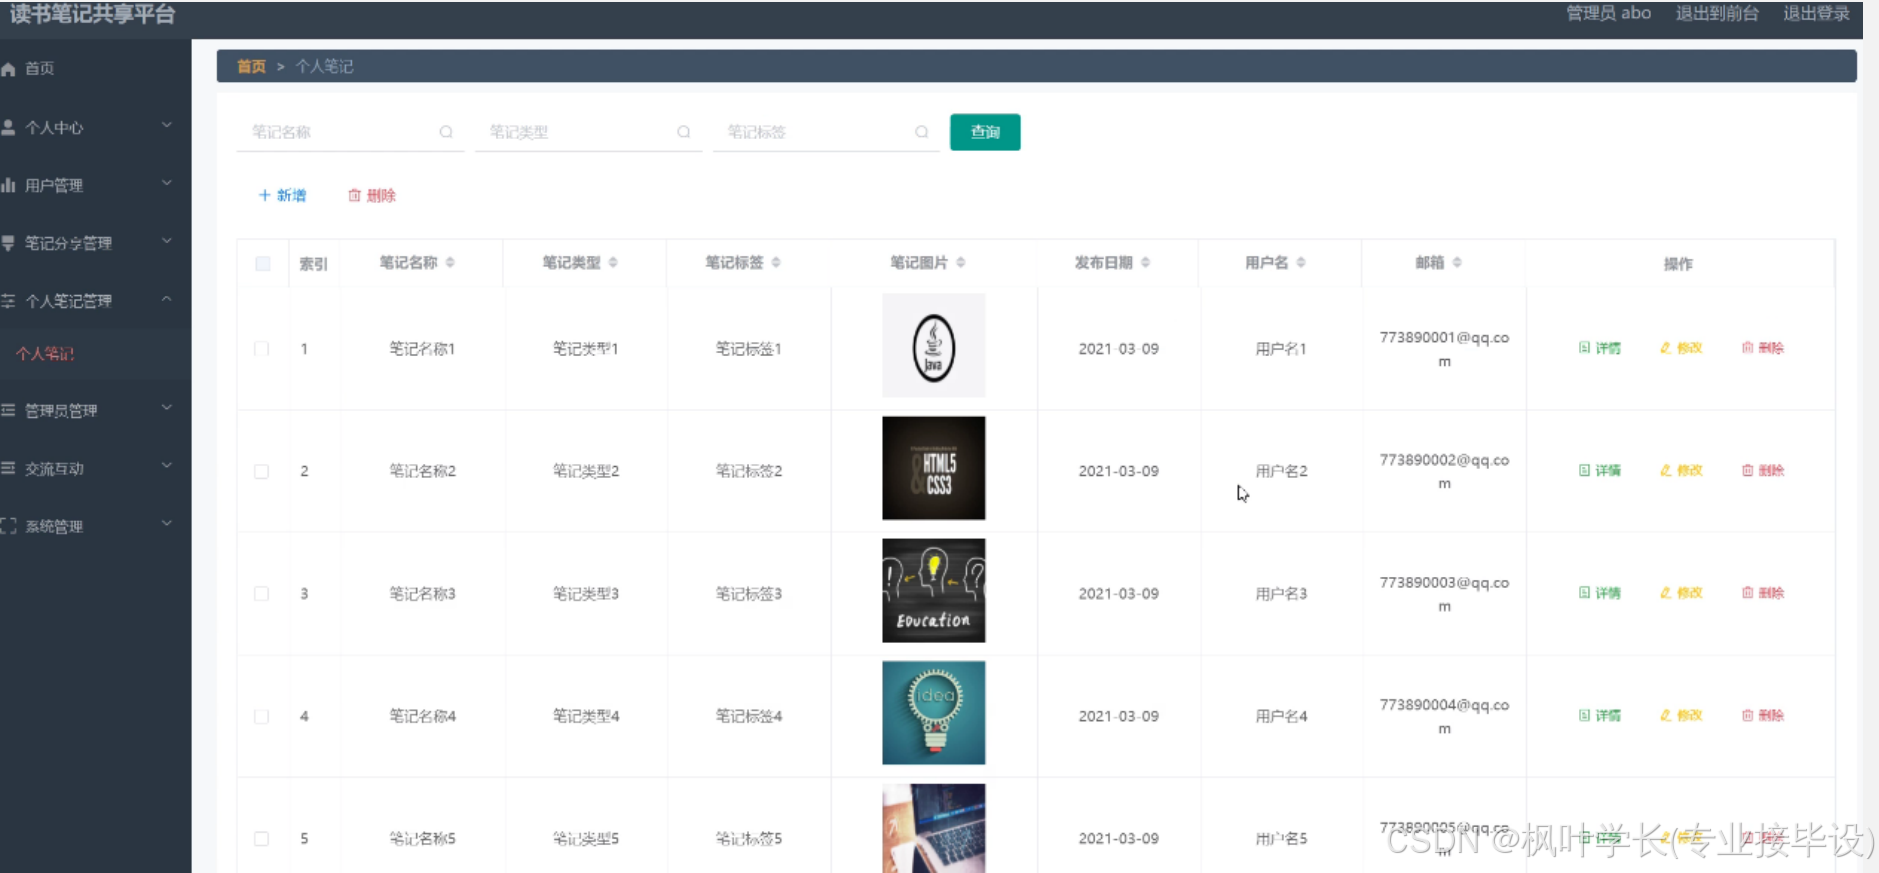The width and height of the screenshot is (1879, 873).
Task: Sort by the 用户名 column arrows
Action: point(1301,262)
